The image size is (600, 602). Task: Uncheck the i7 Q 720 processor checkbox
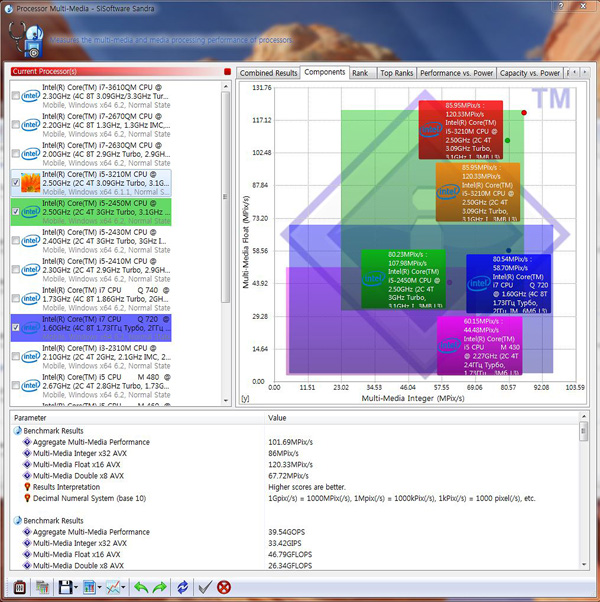pos(16,327)
